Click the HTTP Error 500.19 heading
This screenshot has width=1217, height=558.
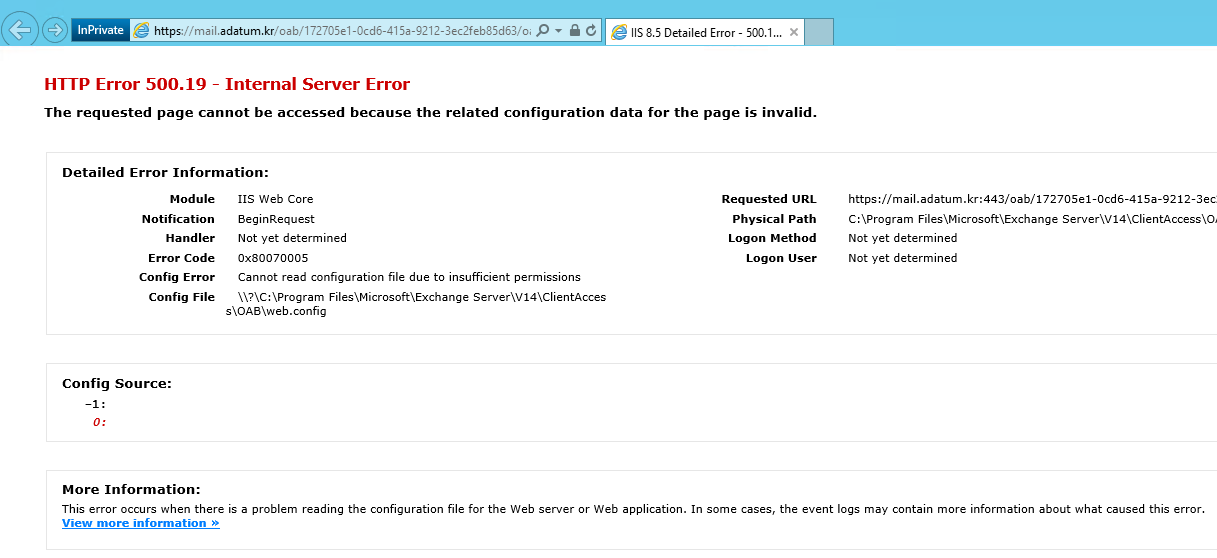pos(227,84)
